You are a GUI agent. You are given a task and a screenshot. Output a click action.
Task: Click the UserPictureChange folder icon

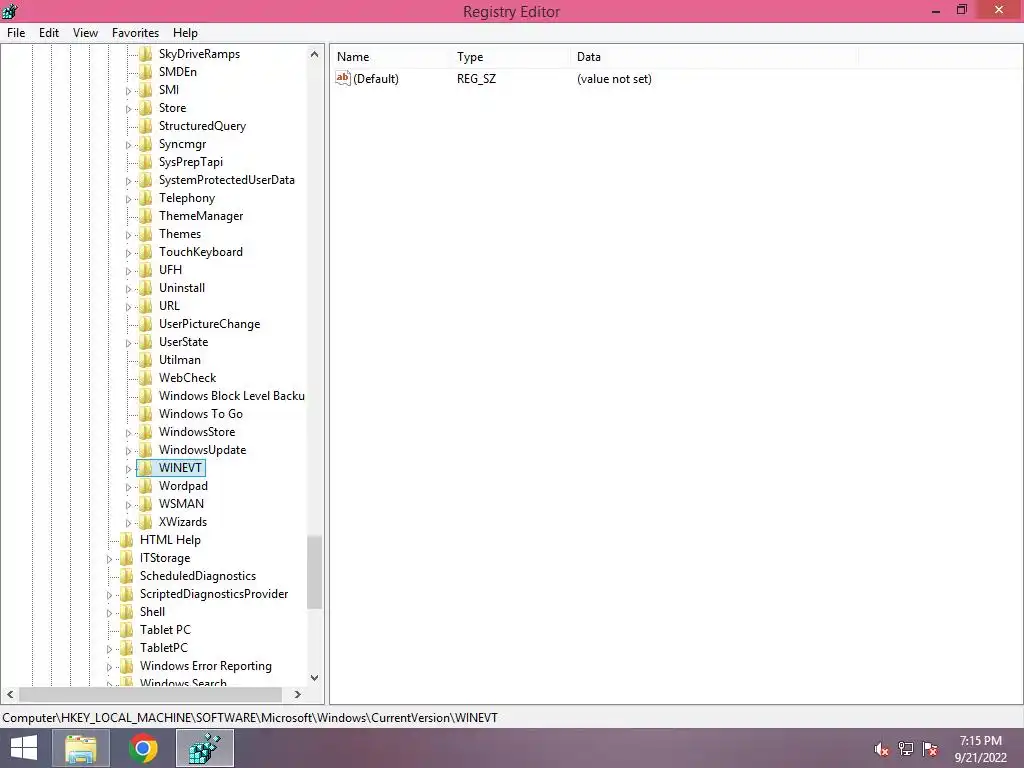click(x=146, y=324)
